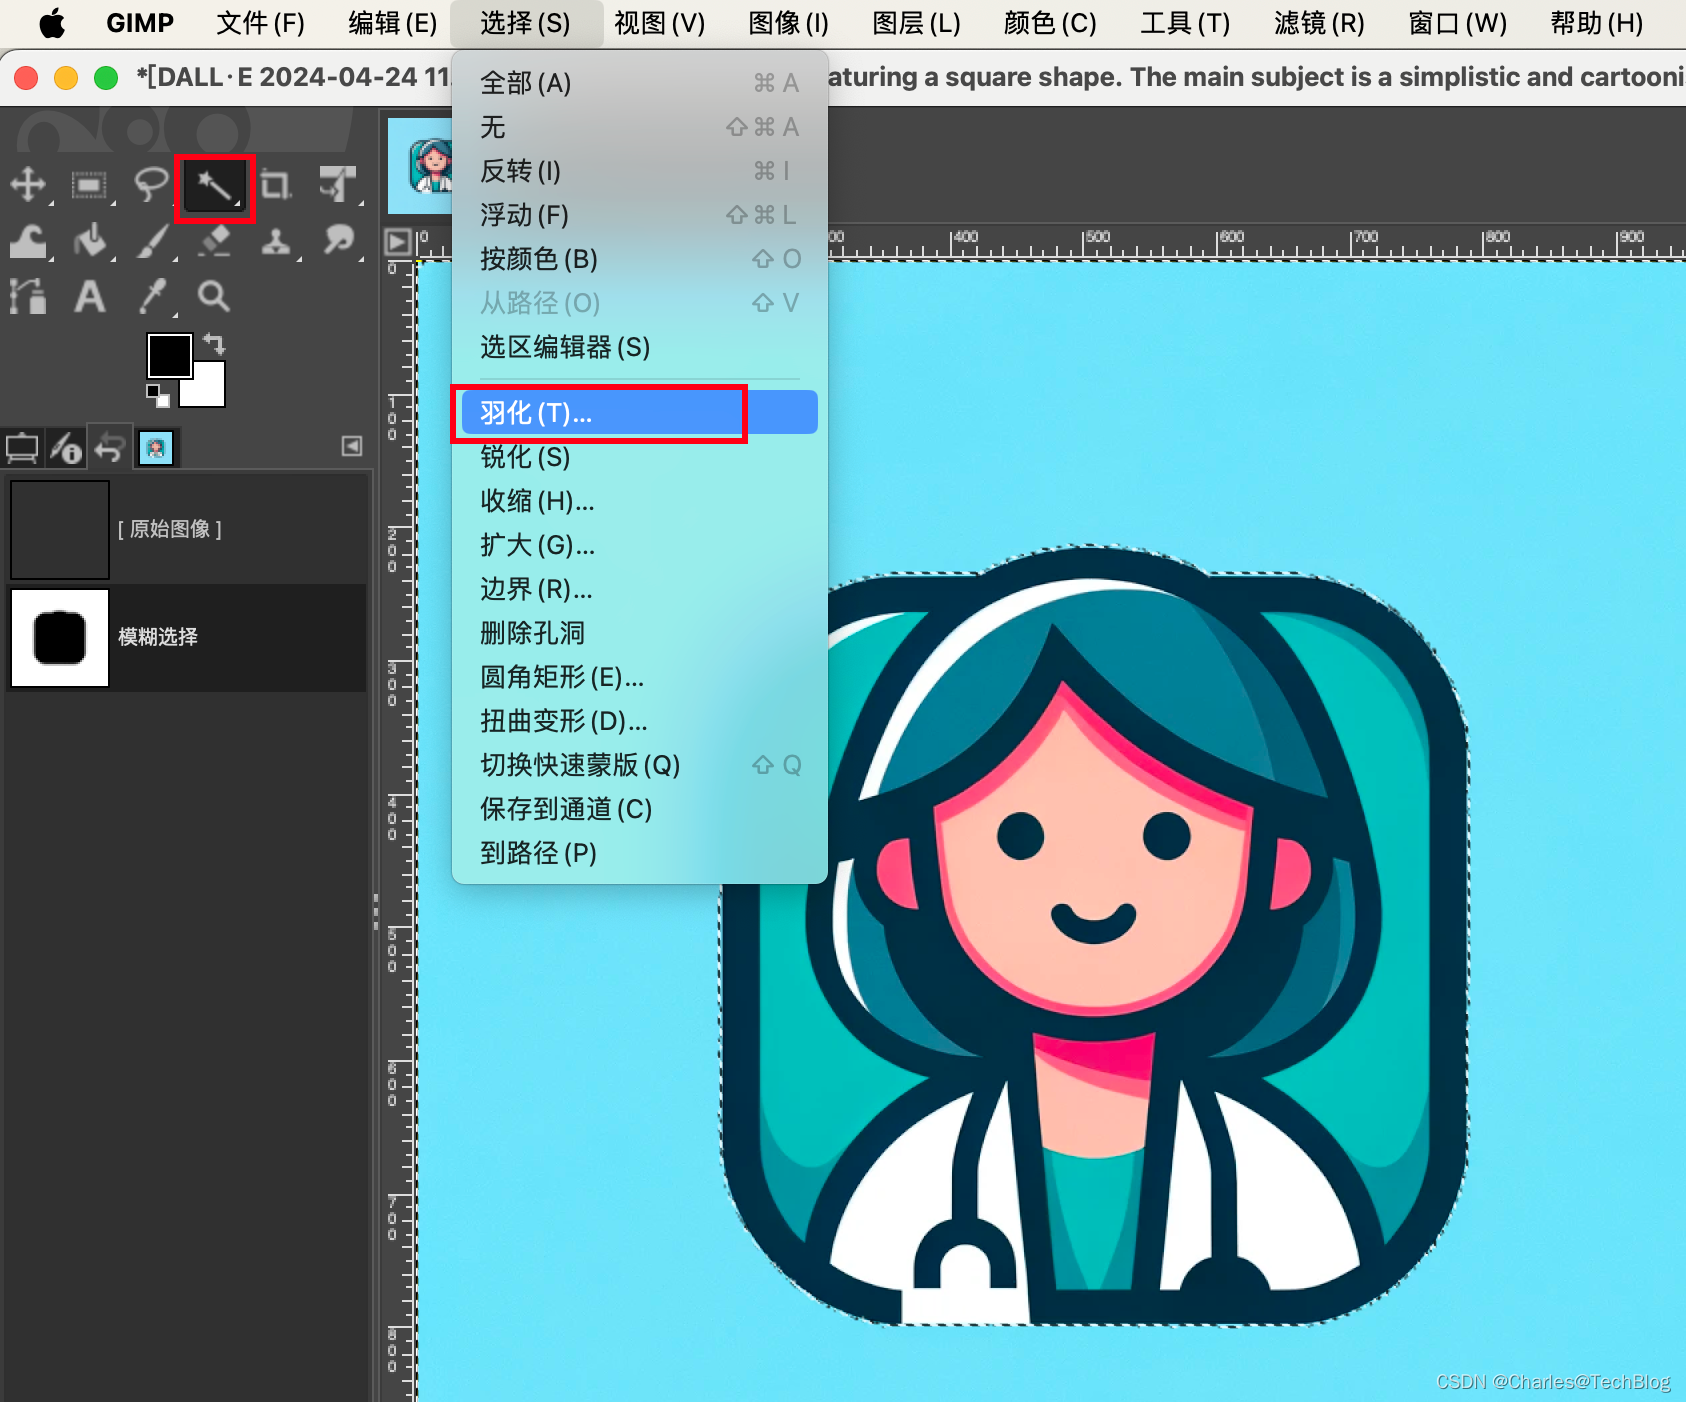This screenshot has height=1402, width=1686.
Task: Open the 工具 (T) menu
Action: click(1186, 23)
